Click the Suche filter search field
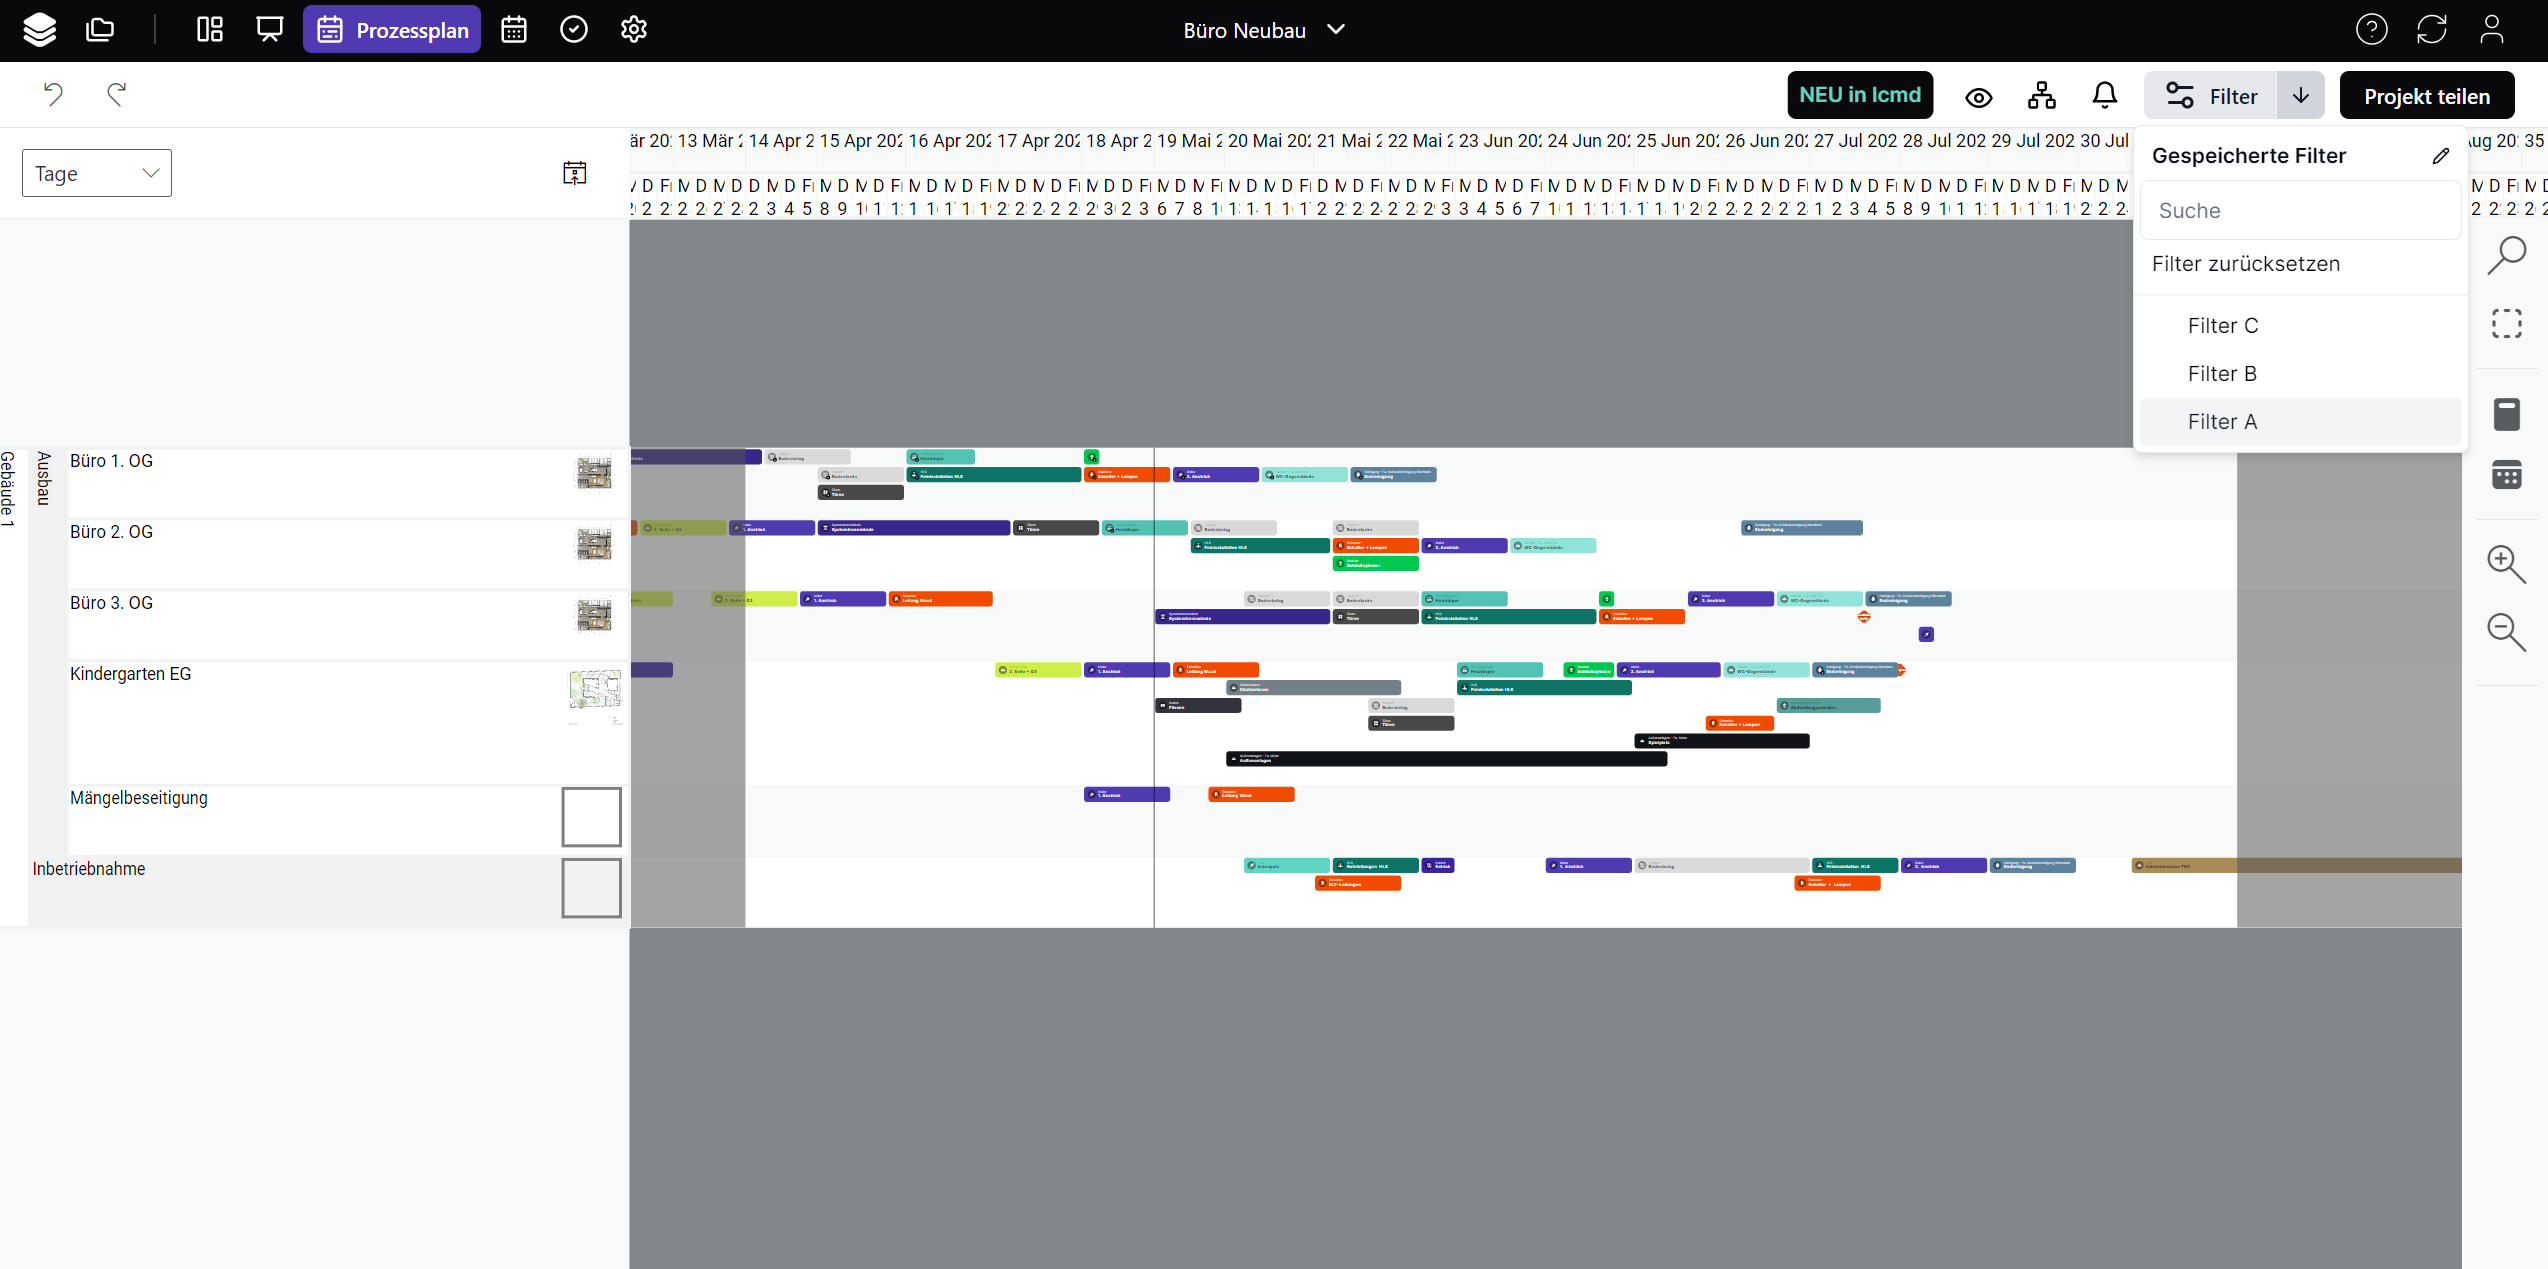Image resolution: width=2548 pixels, height=1269 pixels. point(2300,211)
